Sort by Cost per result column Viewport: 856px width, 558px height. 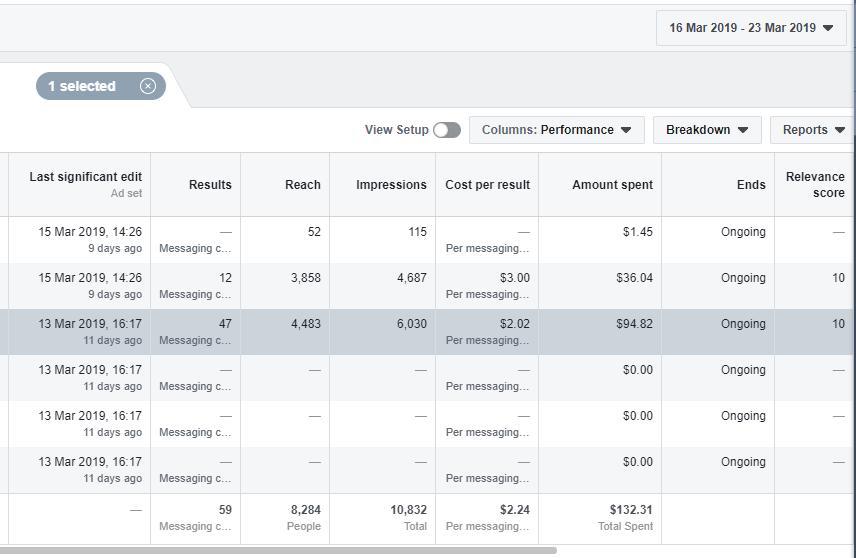tap(487, 185)
